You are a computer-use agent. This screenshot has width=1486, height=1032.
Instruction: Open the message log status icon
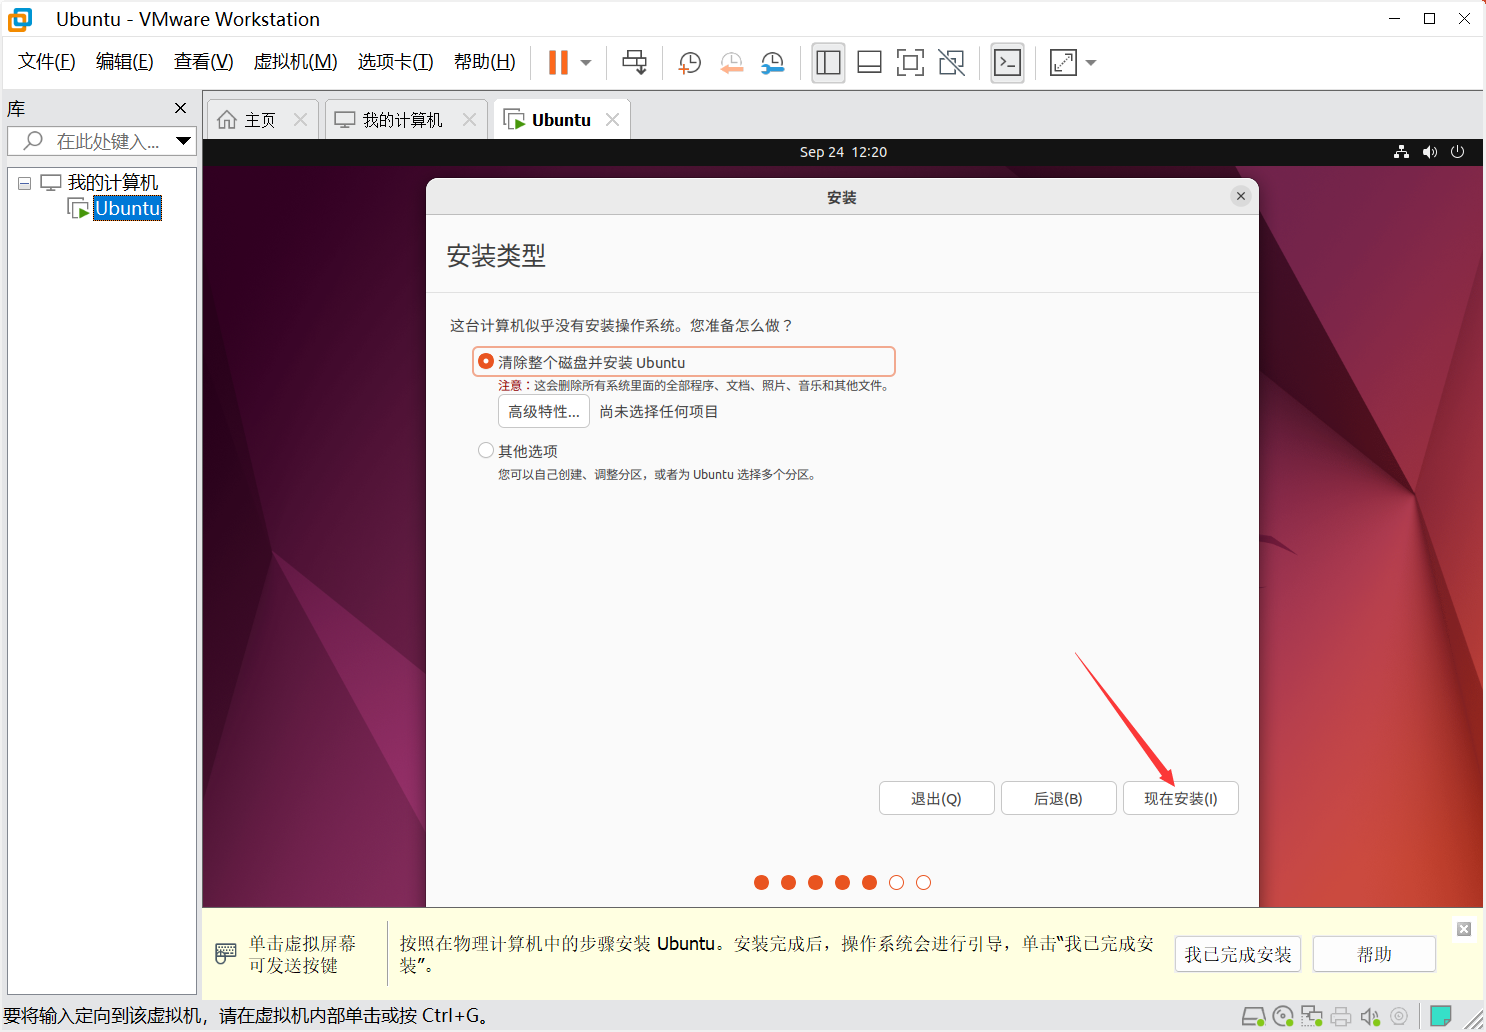pos(1441,1017)
